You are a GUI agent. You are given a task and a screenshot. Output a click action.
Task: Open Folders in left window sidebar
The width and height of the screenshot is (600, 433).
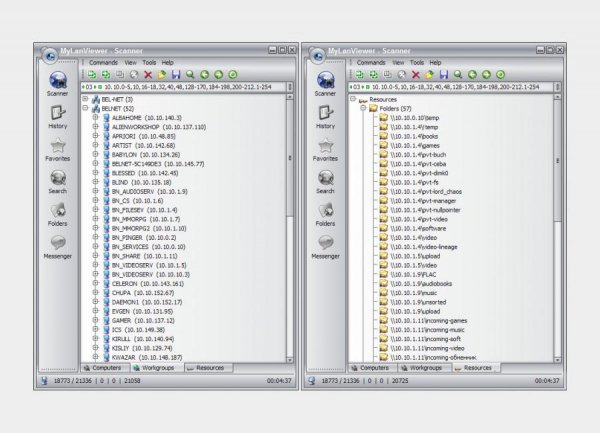[57, 215]
